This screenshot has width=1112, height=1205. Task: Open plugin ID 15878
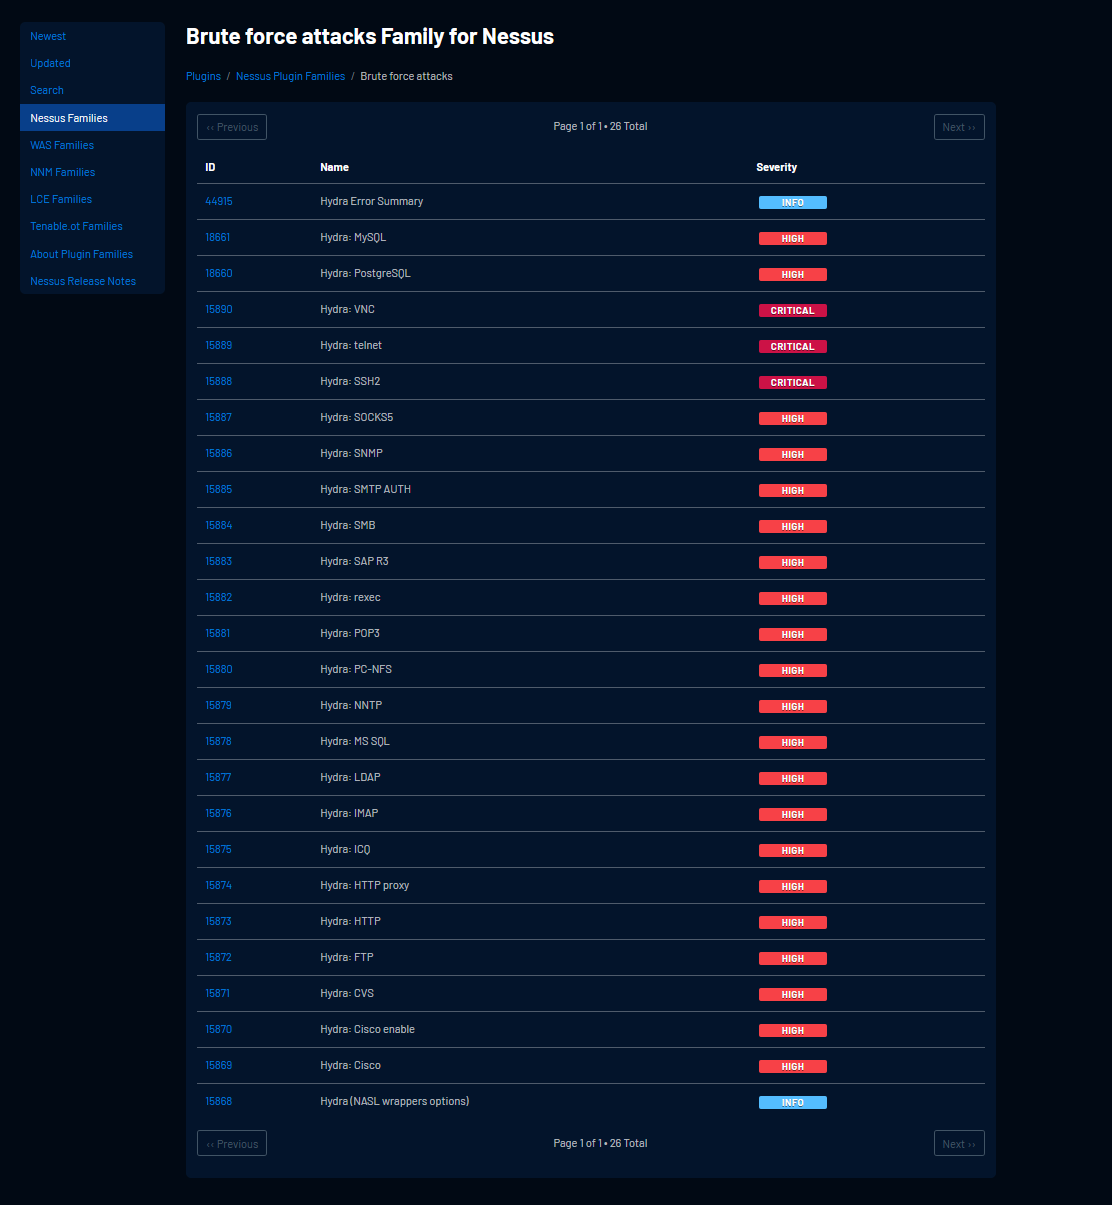[219, 741]
